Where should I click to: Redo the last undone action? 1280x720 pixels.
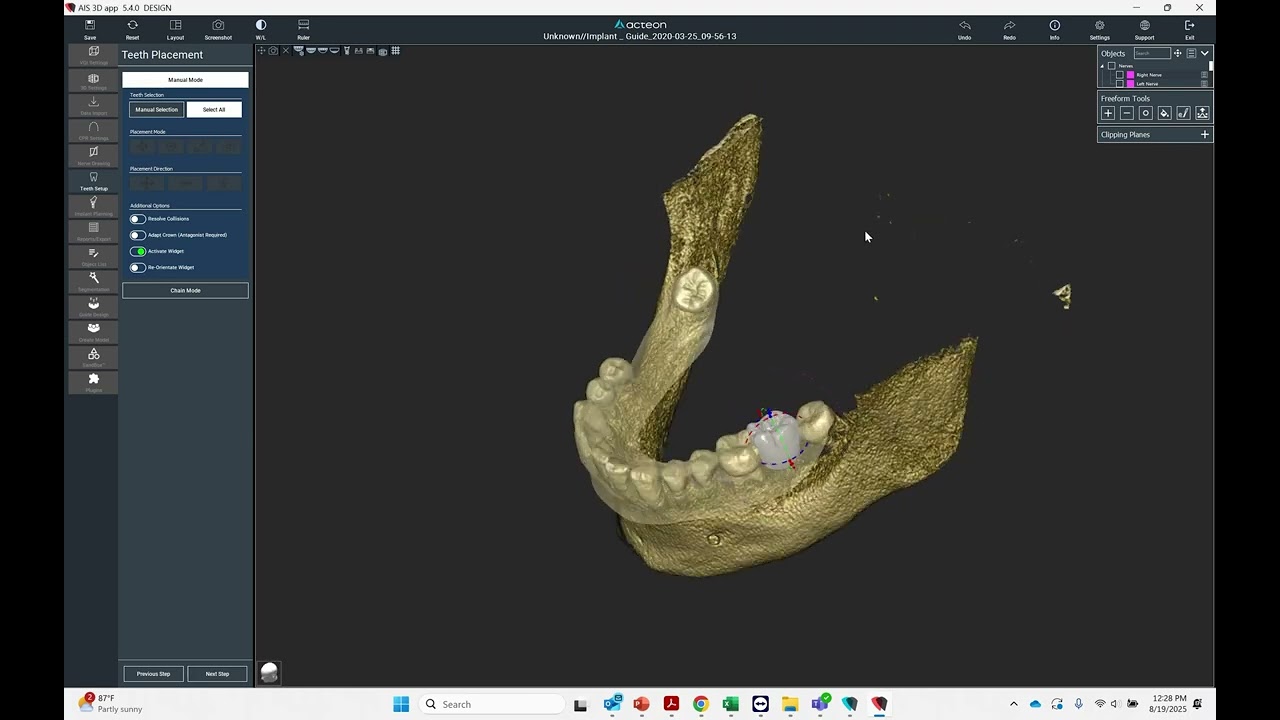[1009, 29]
